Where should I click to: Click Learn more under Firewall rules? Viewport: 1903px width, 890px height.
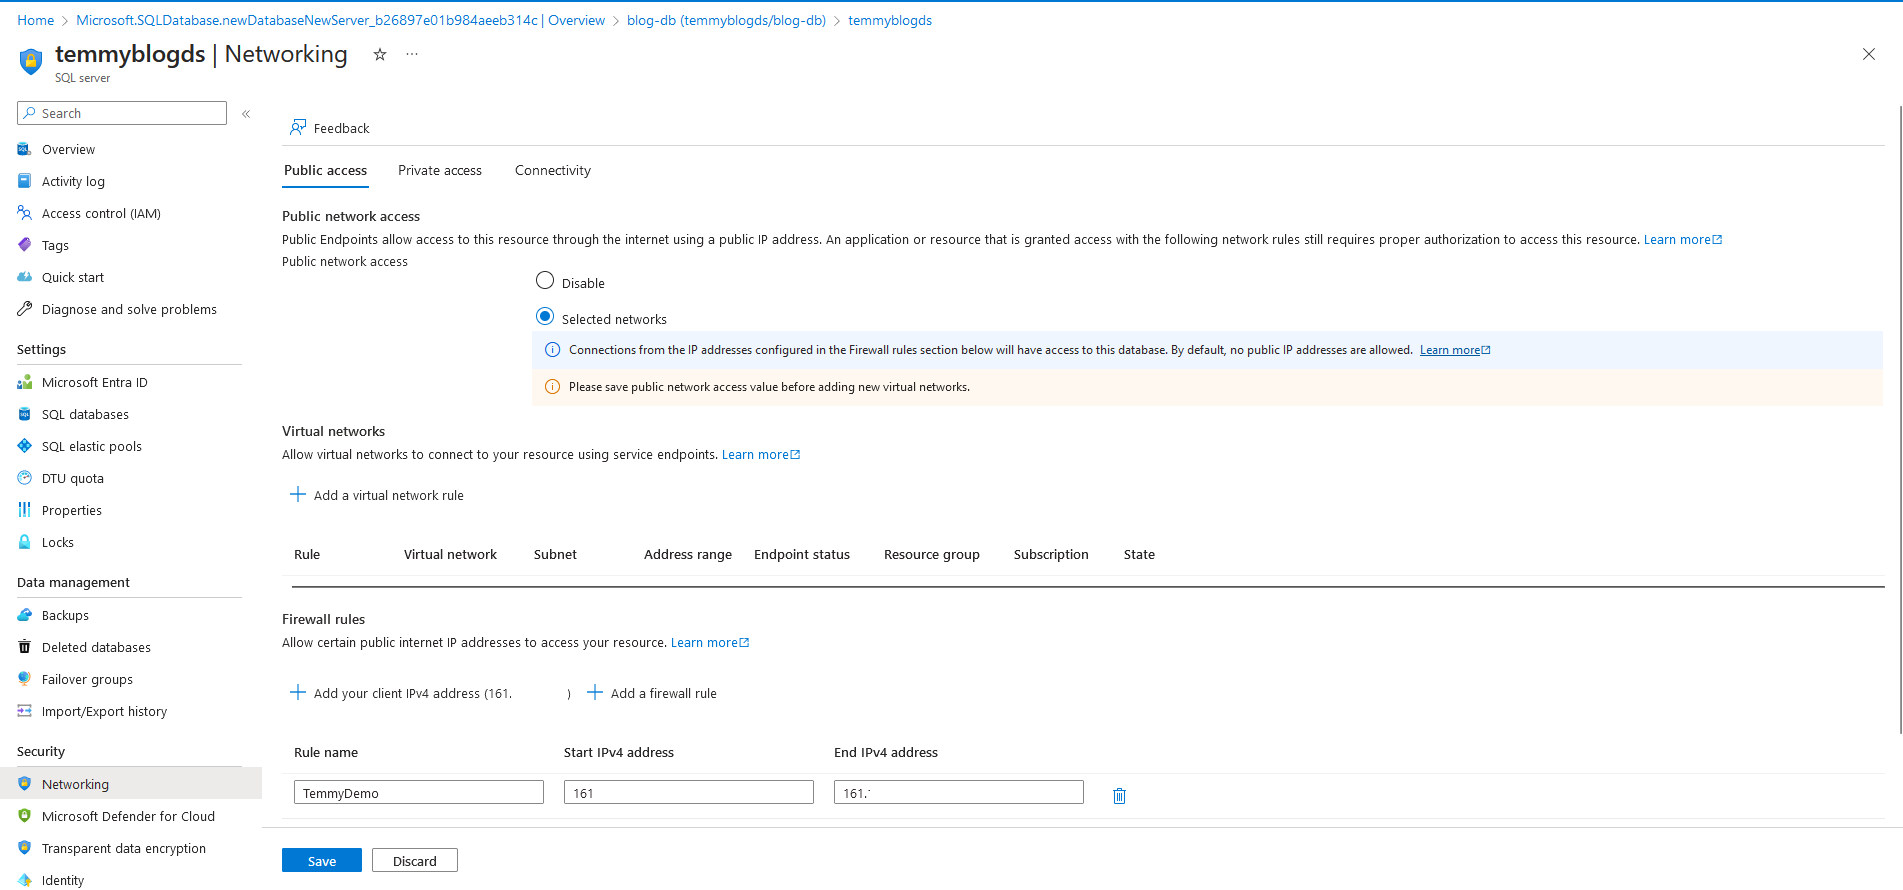[710, 643]
